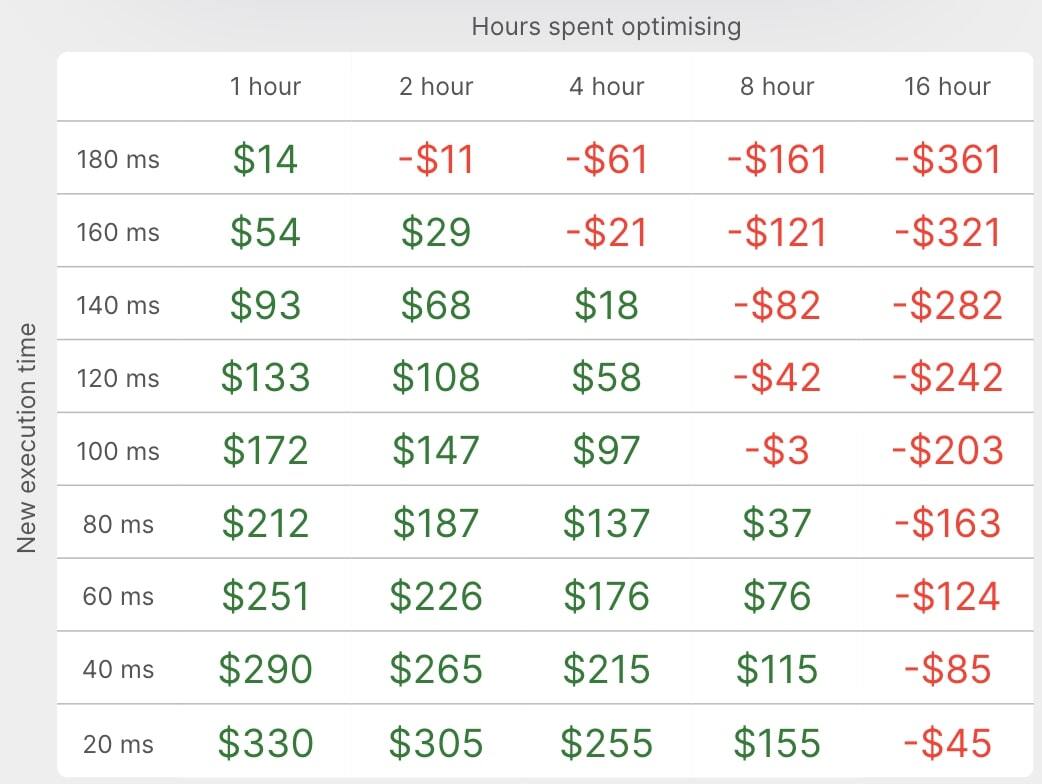The width and height of the screenshot is (1042, 784).
Task: Click the 1 hour column header
Action: [x=265, y=86]
